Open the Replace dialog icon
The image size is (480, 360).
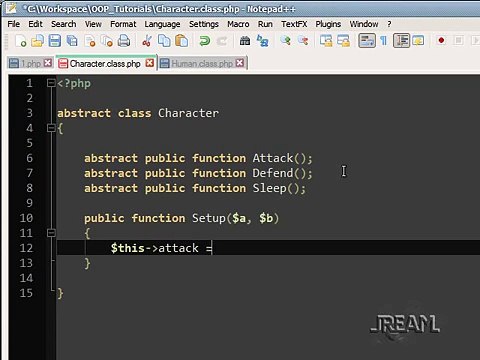pos(262,41)
